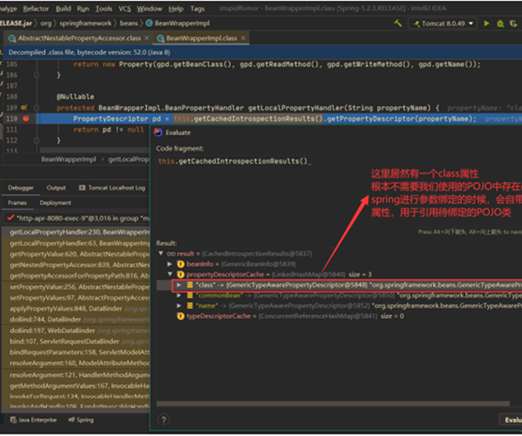Viewport: 522px width, 436px height.
Task: Run the Tomcat configuration with green arrow
Action: click(486, 23)
